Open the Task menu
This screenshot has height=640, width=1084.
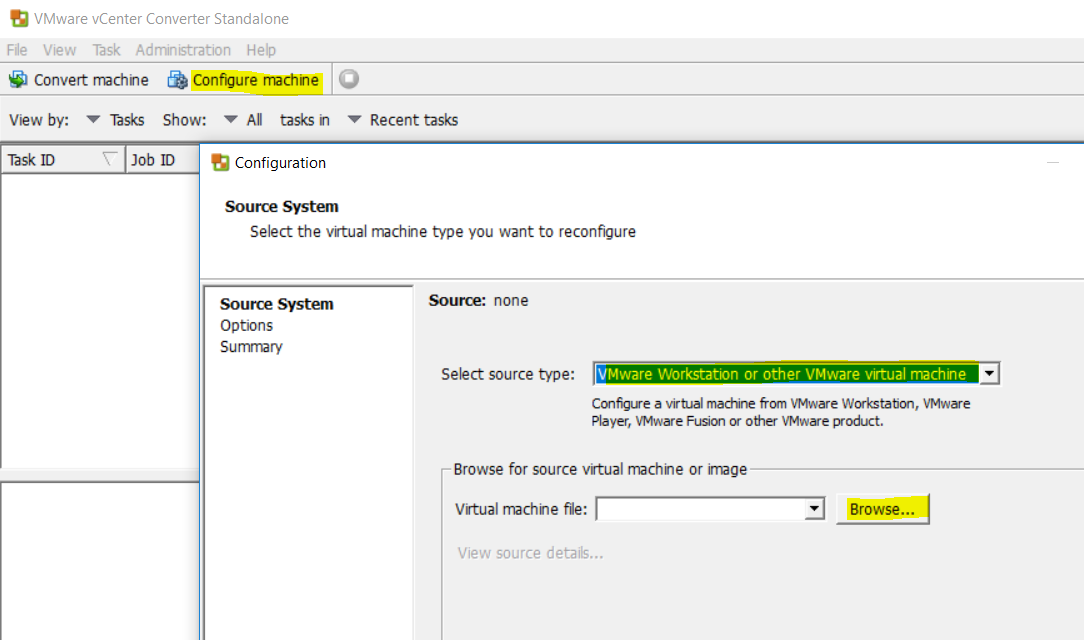[106, 50]
